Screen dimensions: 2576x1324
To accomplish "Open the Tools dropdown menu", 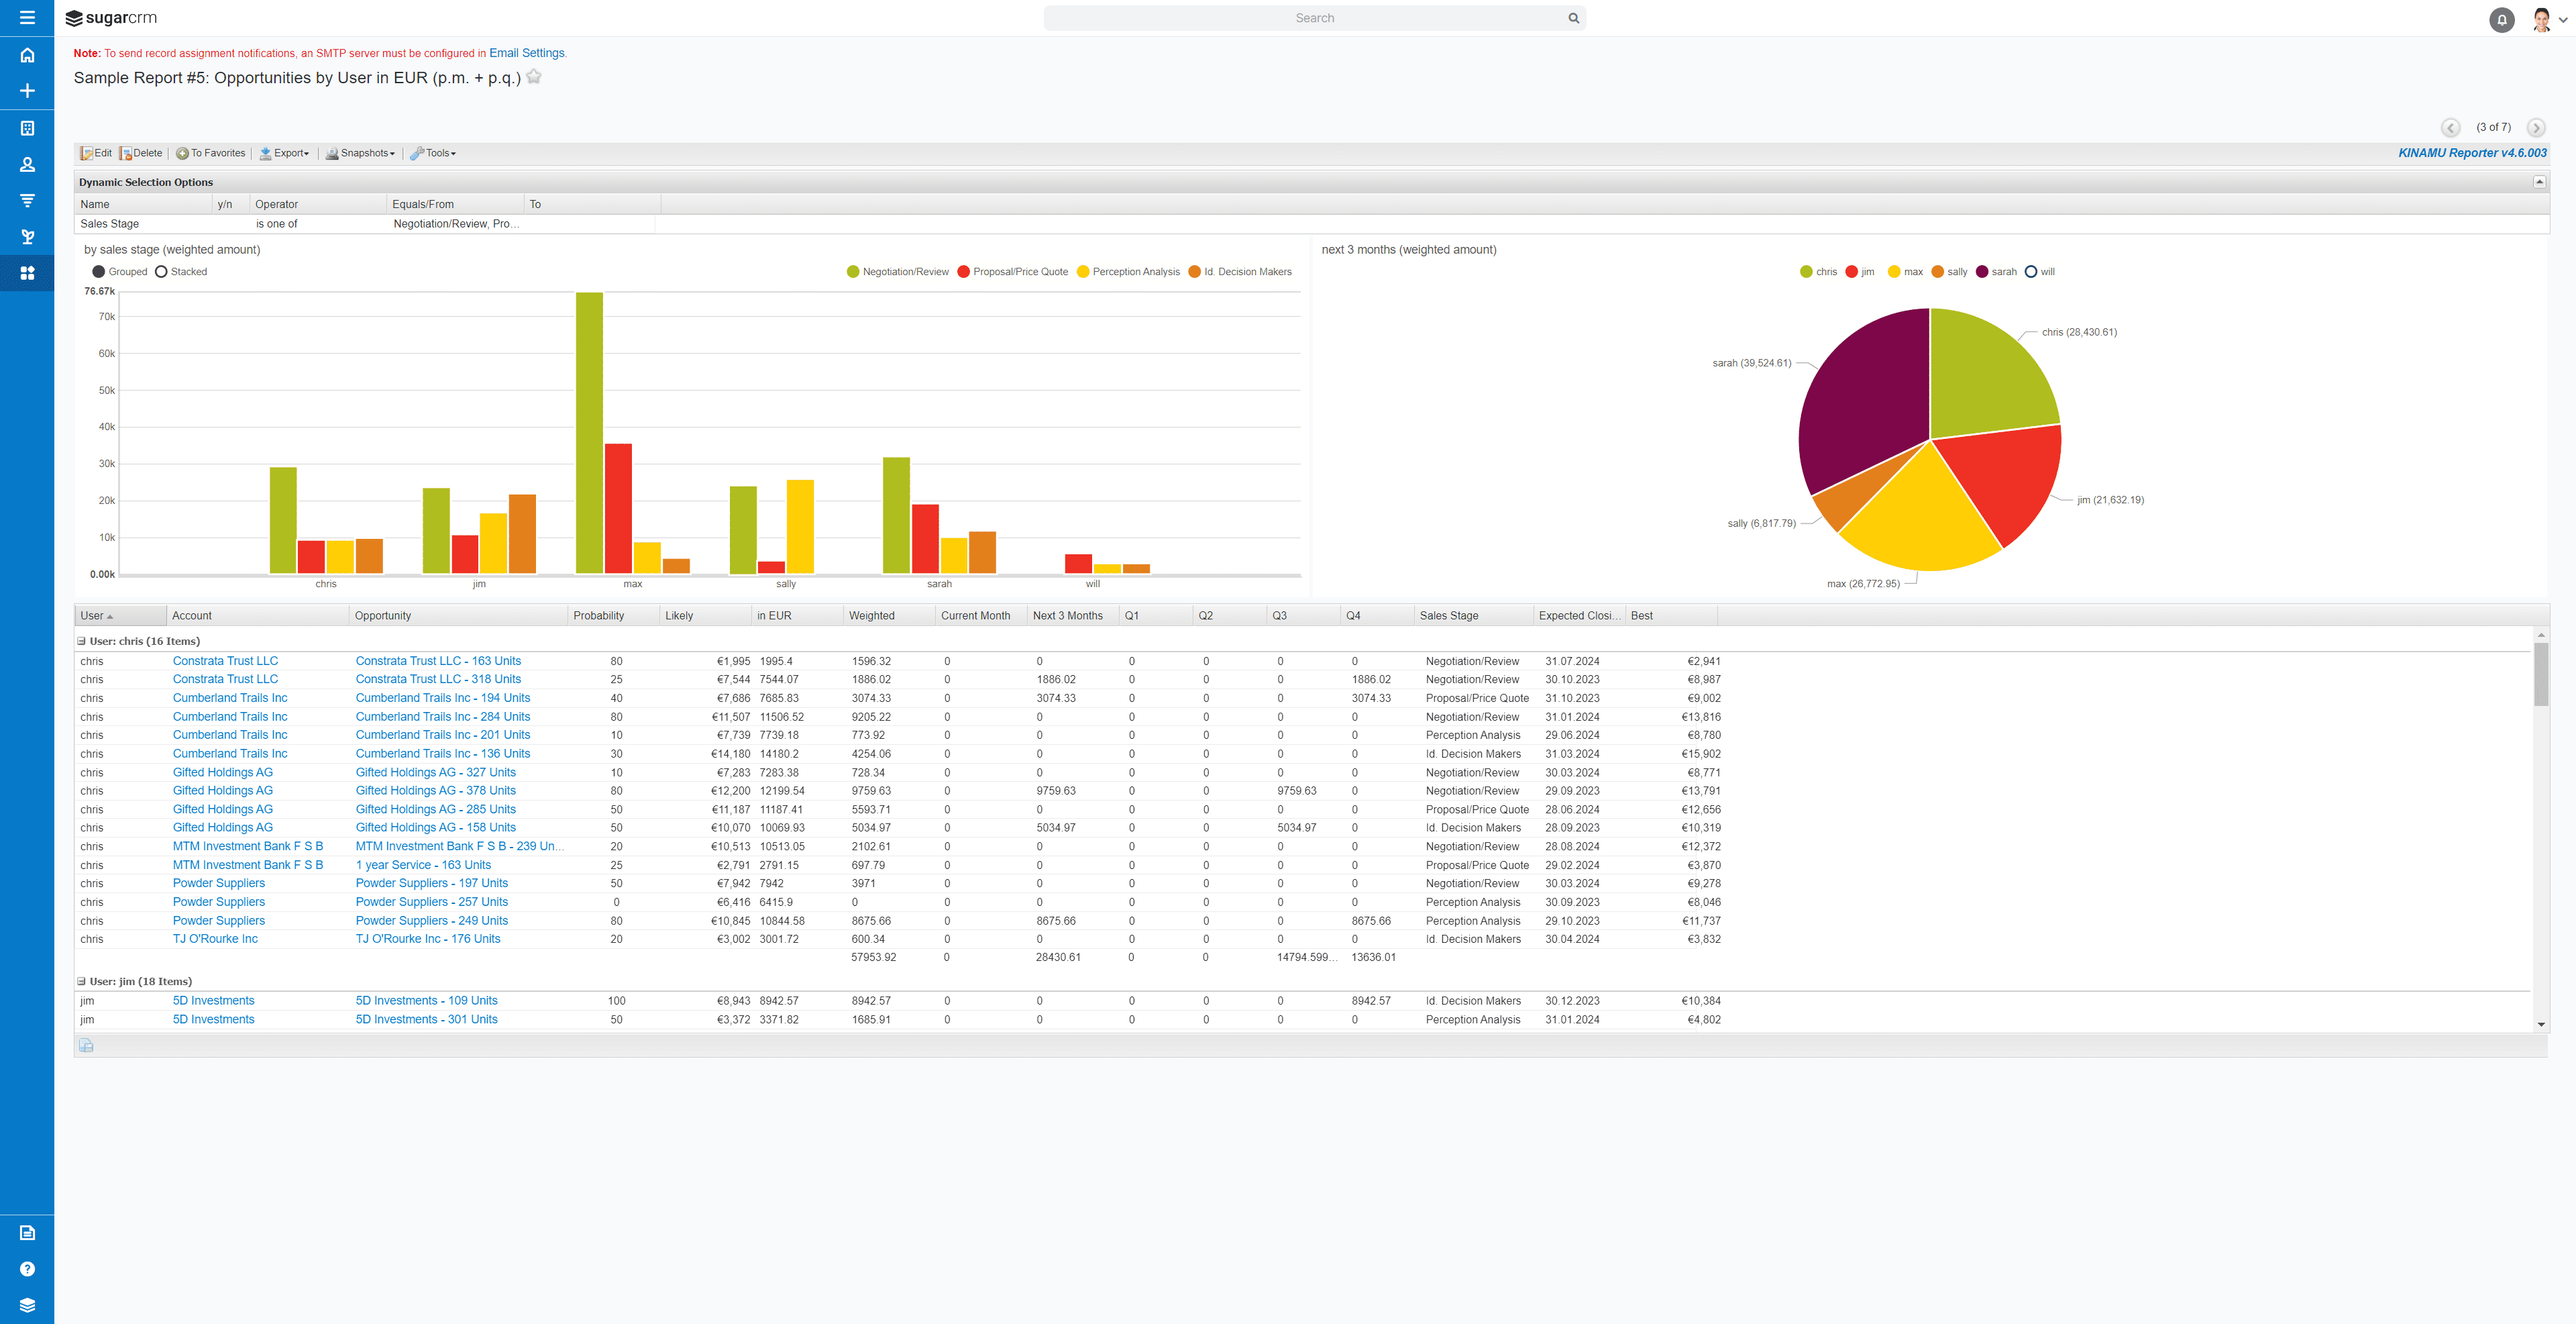I will [x=433, y=153].
